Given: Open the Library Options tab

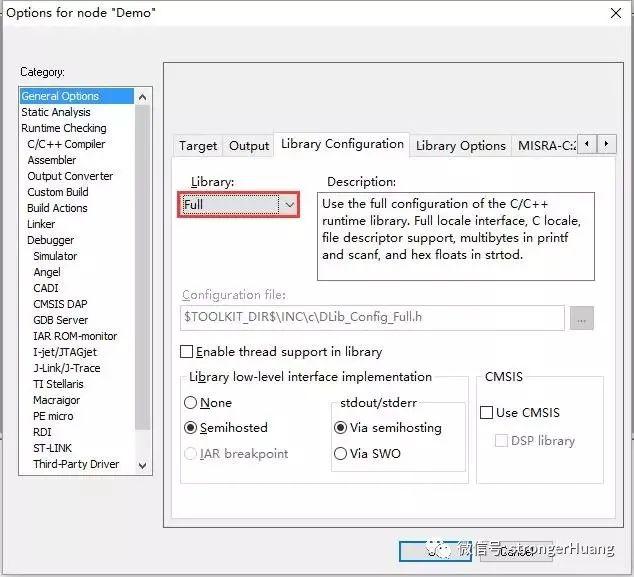Looking at the screenshot, I should click(x=461, y=146).
